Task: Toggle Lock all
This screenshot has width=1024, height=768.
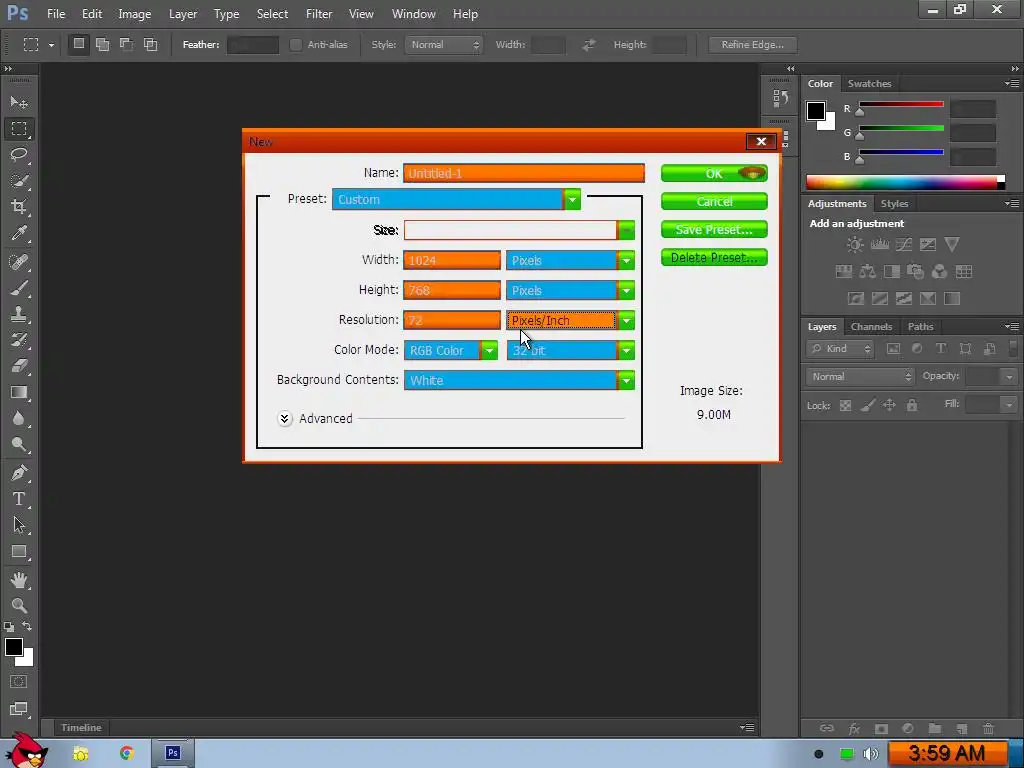Action: pyautogui.click(x=912, y=406)
